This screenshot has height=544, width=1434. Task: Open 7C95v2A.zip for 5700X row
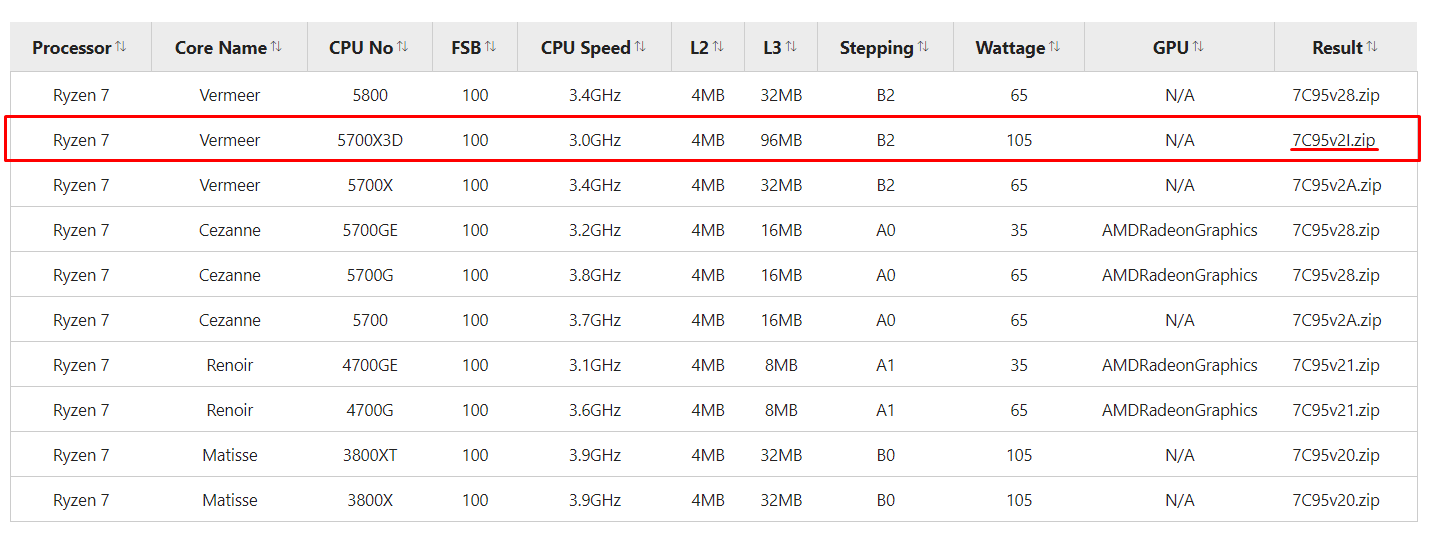coord(1337,185)
